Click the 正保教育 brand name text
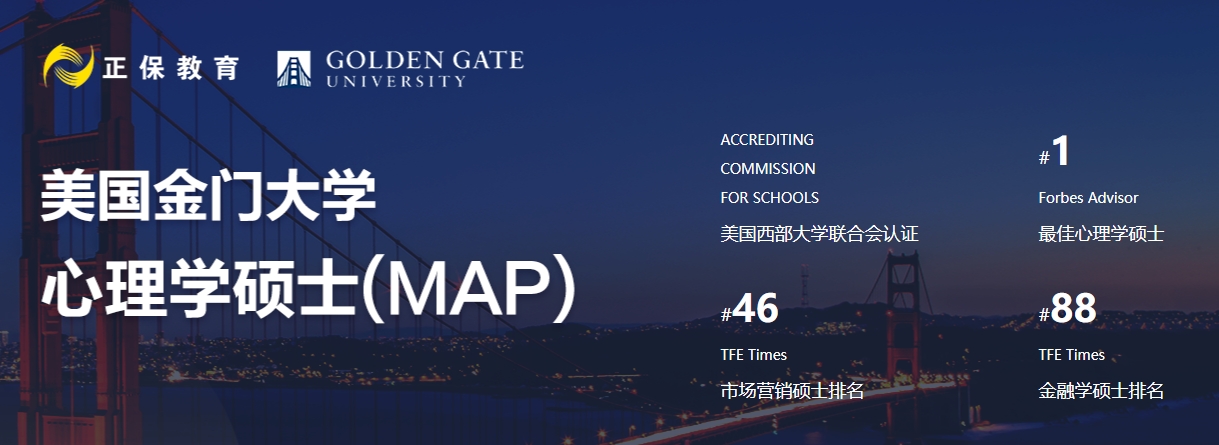Viewport: 1219px width, 445px height. pyautogui.click(x=171, y=68)
